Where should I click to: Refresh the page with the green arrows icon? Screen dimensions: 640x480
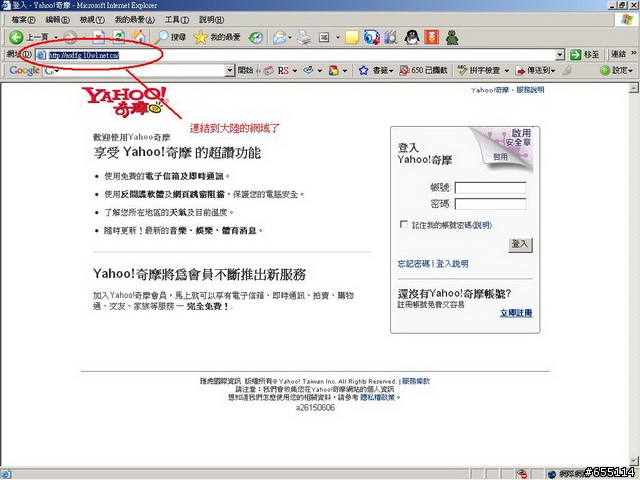[119, 38]
